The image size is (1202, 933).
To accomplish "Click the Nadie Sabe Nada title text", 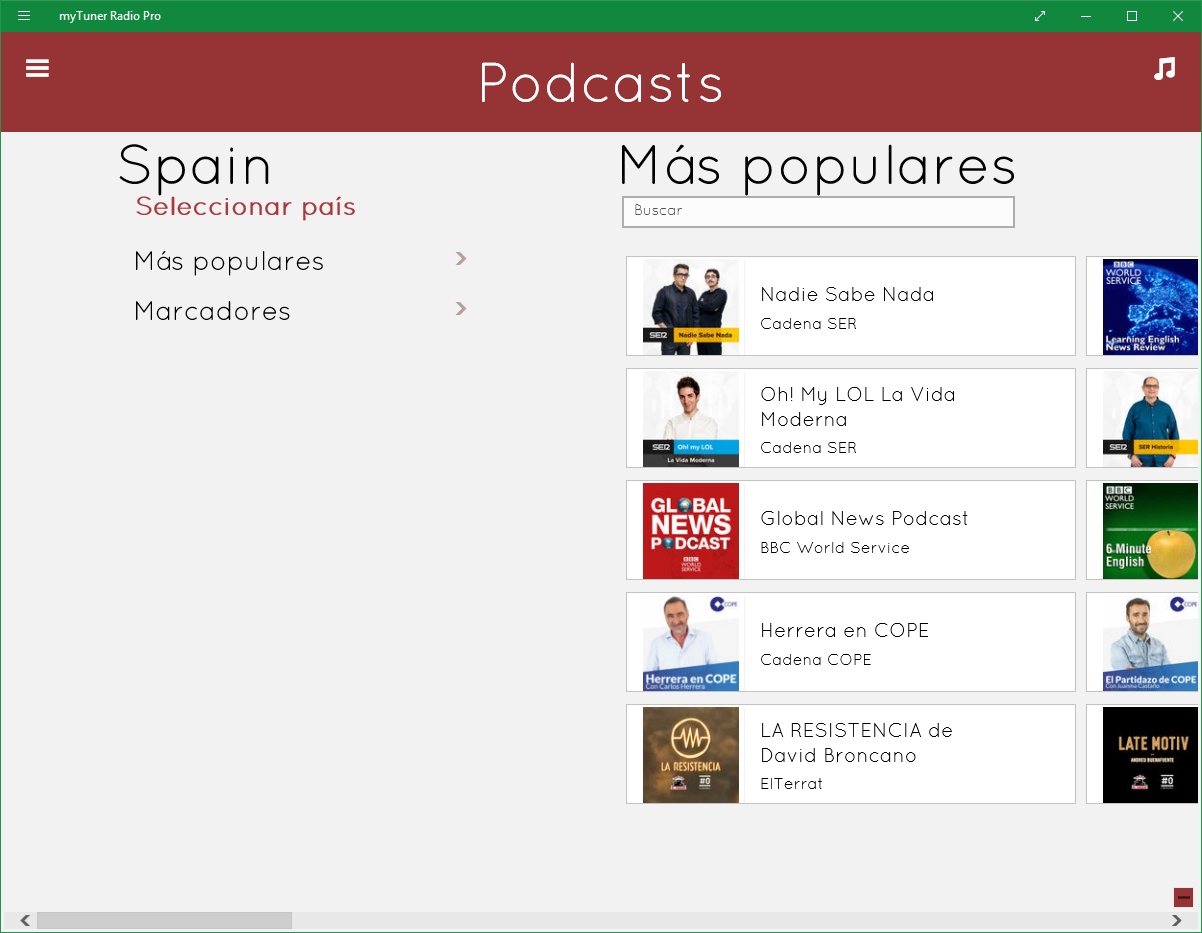I will click(847, 294).
